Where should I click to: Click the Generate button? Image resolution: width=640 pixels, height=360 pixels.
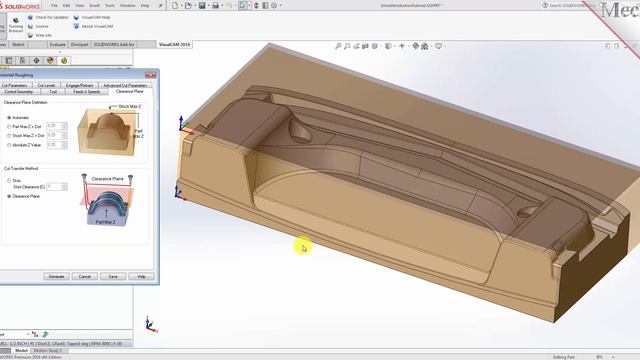56,276
